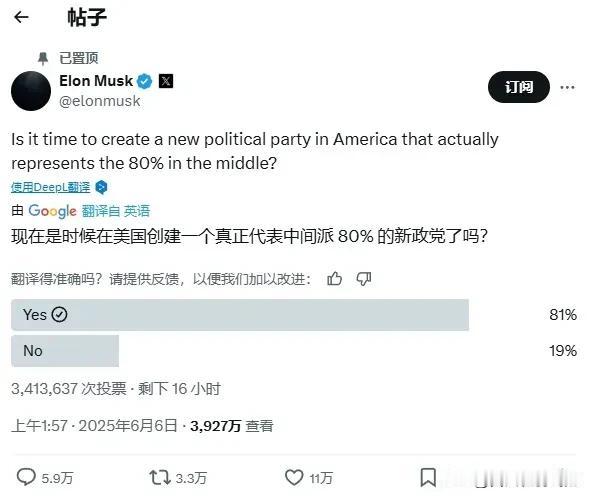Bookmark this post

pos(428,477)
